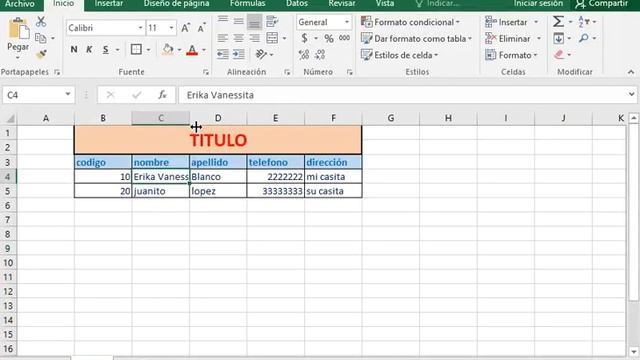The image size is (640, 360).
Task: Apply currency format dollar icon
Action: click(x=304, y=38)
